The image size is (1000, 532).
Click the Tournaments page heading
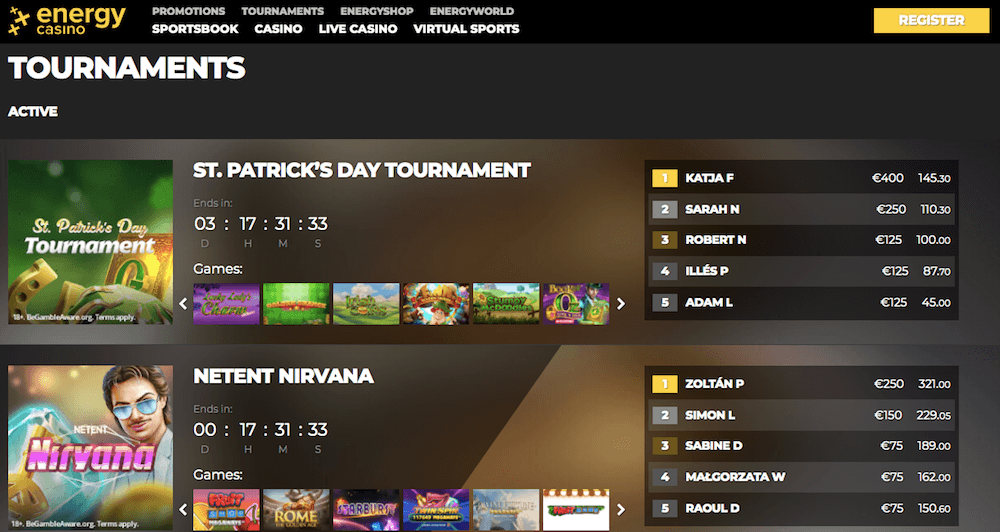pos(127,68)
